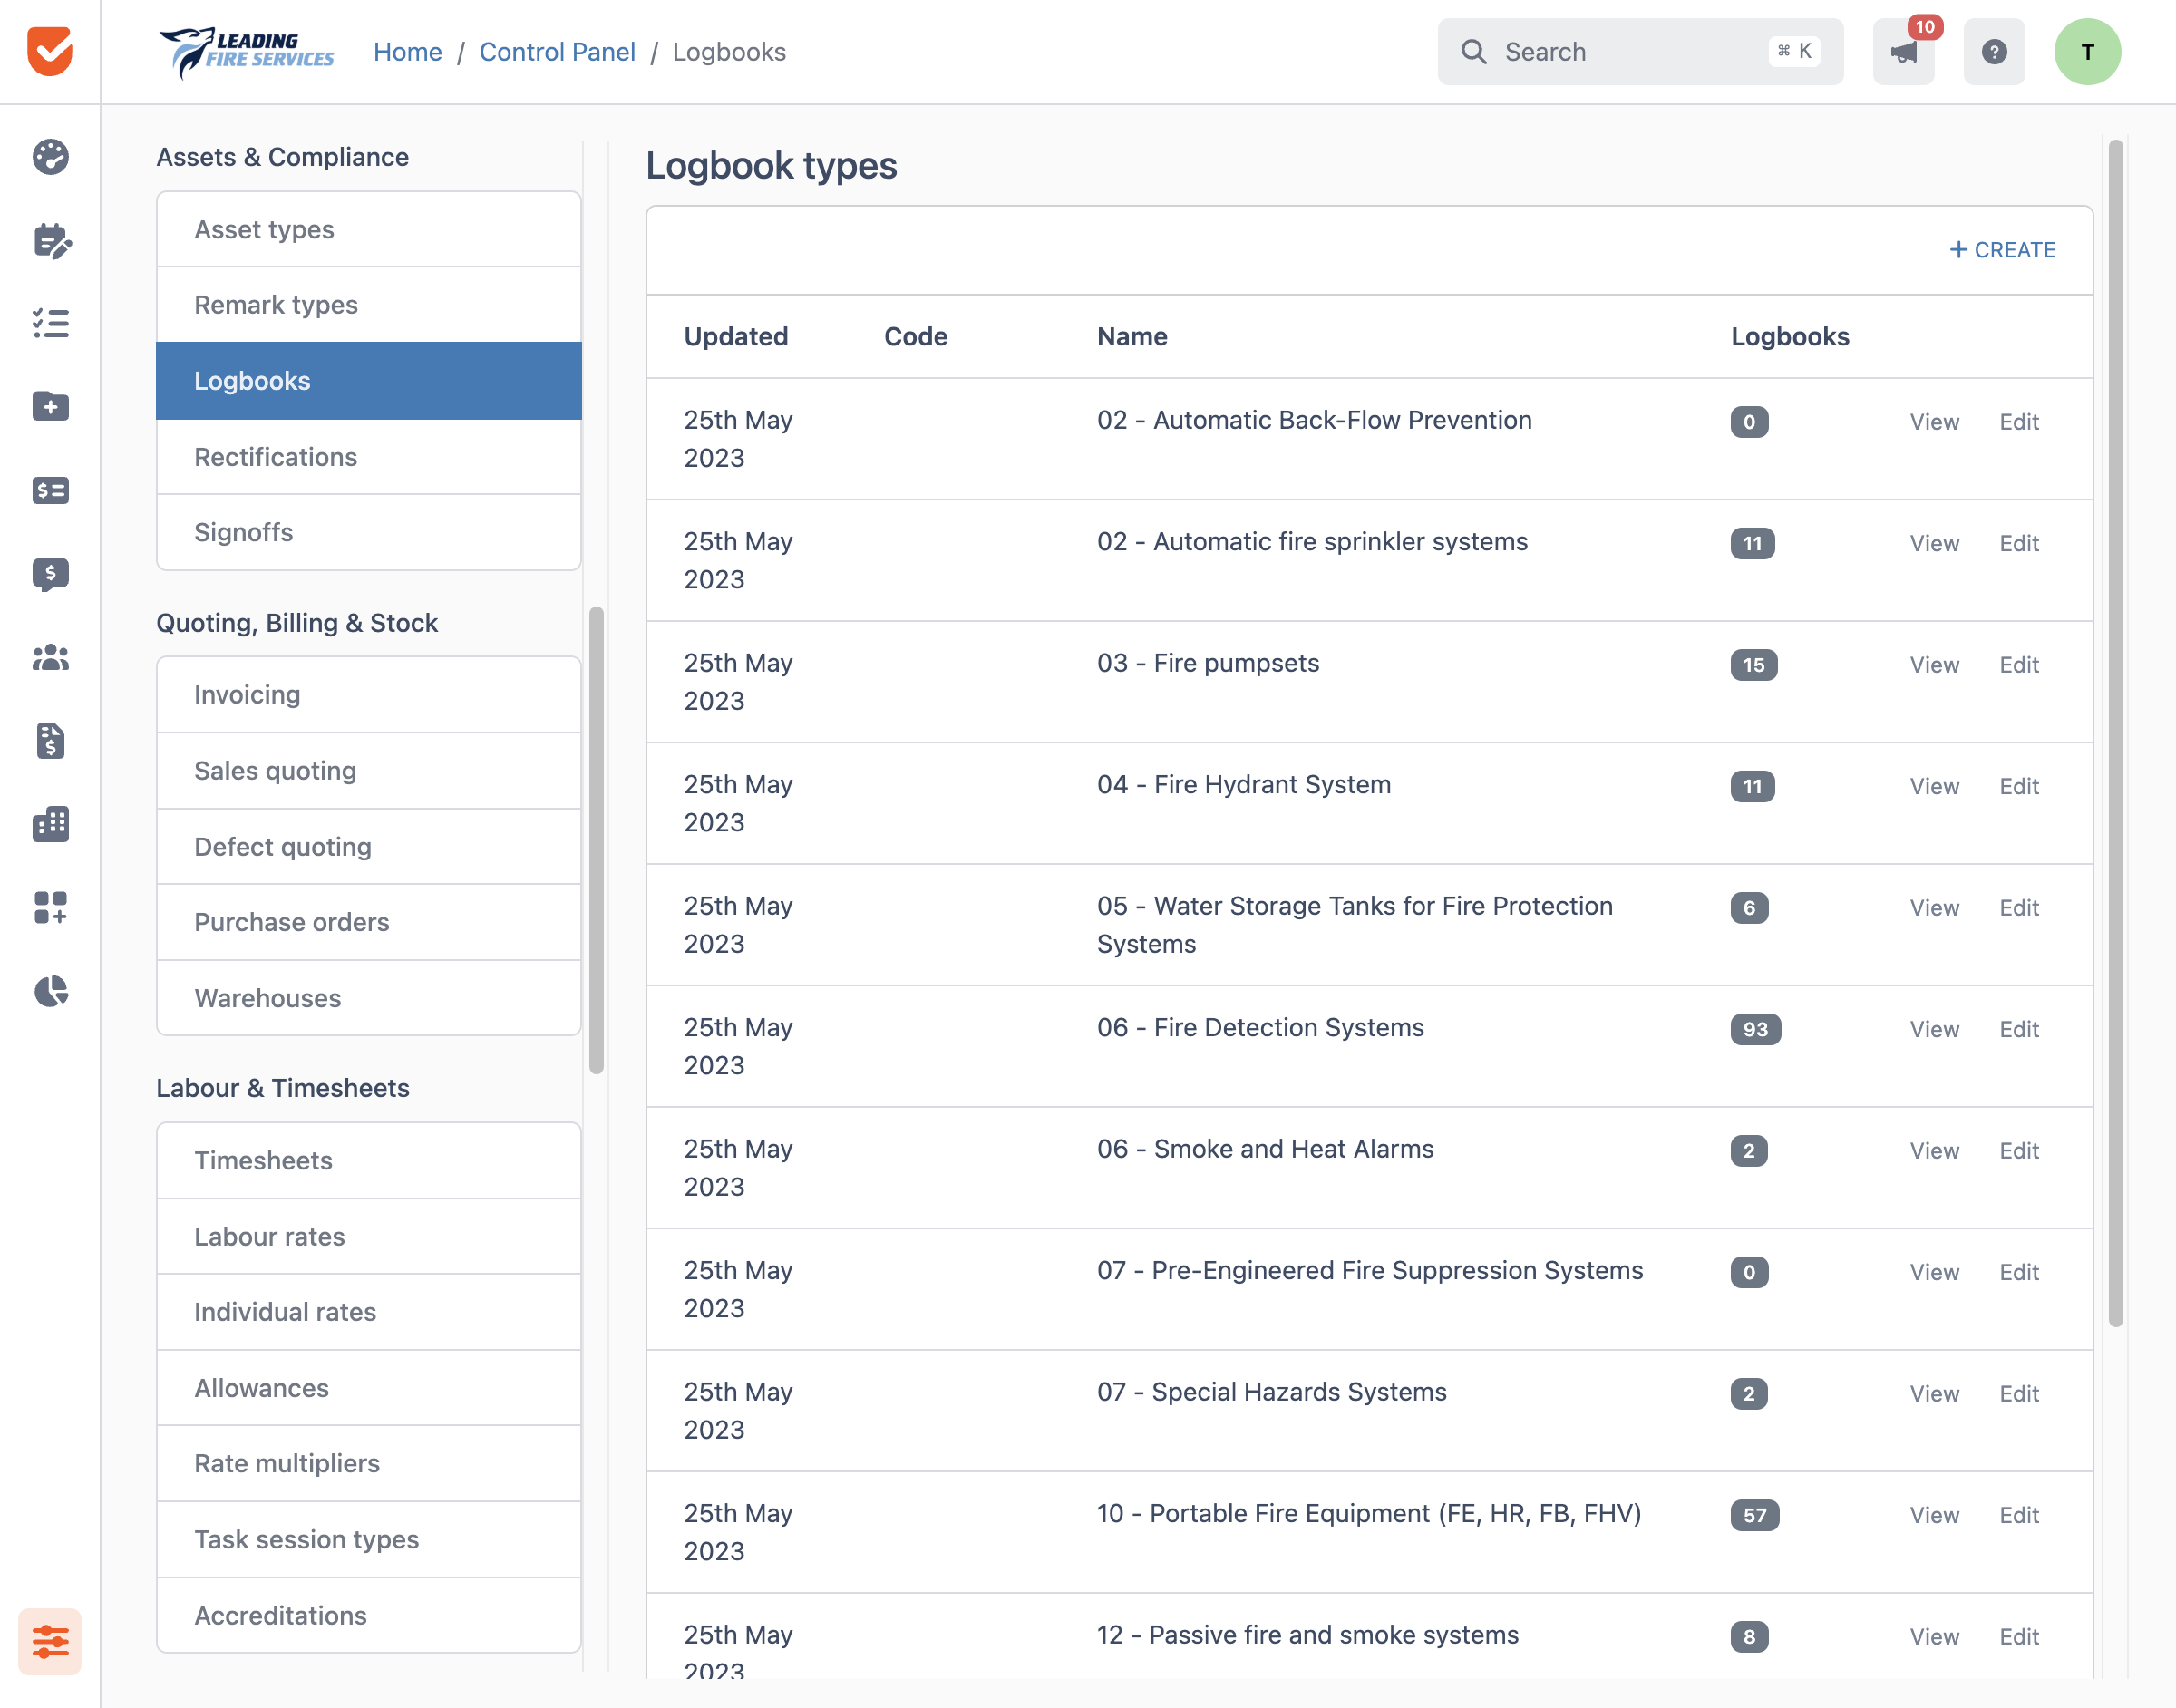Viewport: 2176px width, 1708px height.
Task: Click the Logbooks column header
Action: pyautogui.click(x=1790, y=336)
